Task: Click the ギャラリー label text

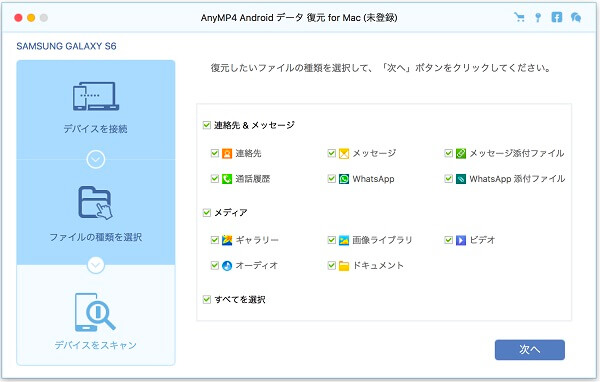Action: [257, 240]
